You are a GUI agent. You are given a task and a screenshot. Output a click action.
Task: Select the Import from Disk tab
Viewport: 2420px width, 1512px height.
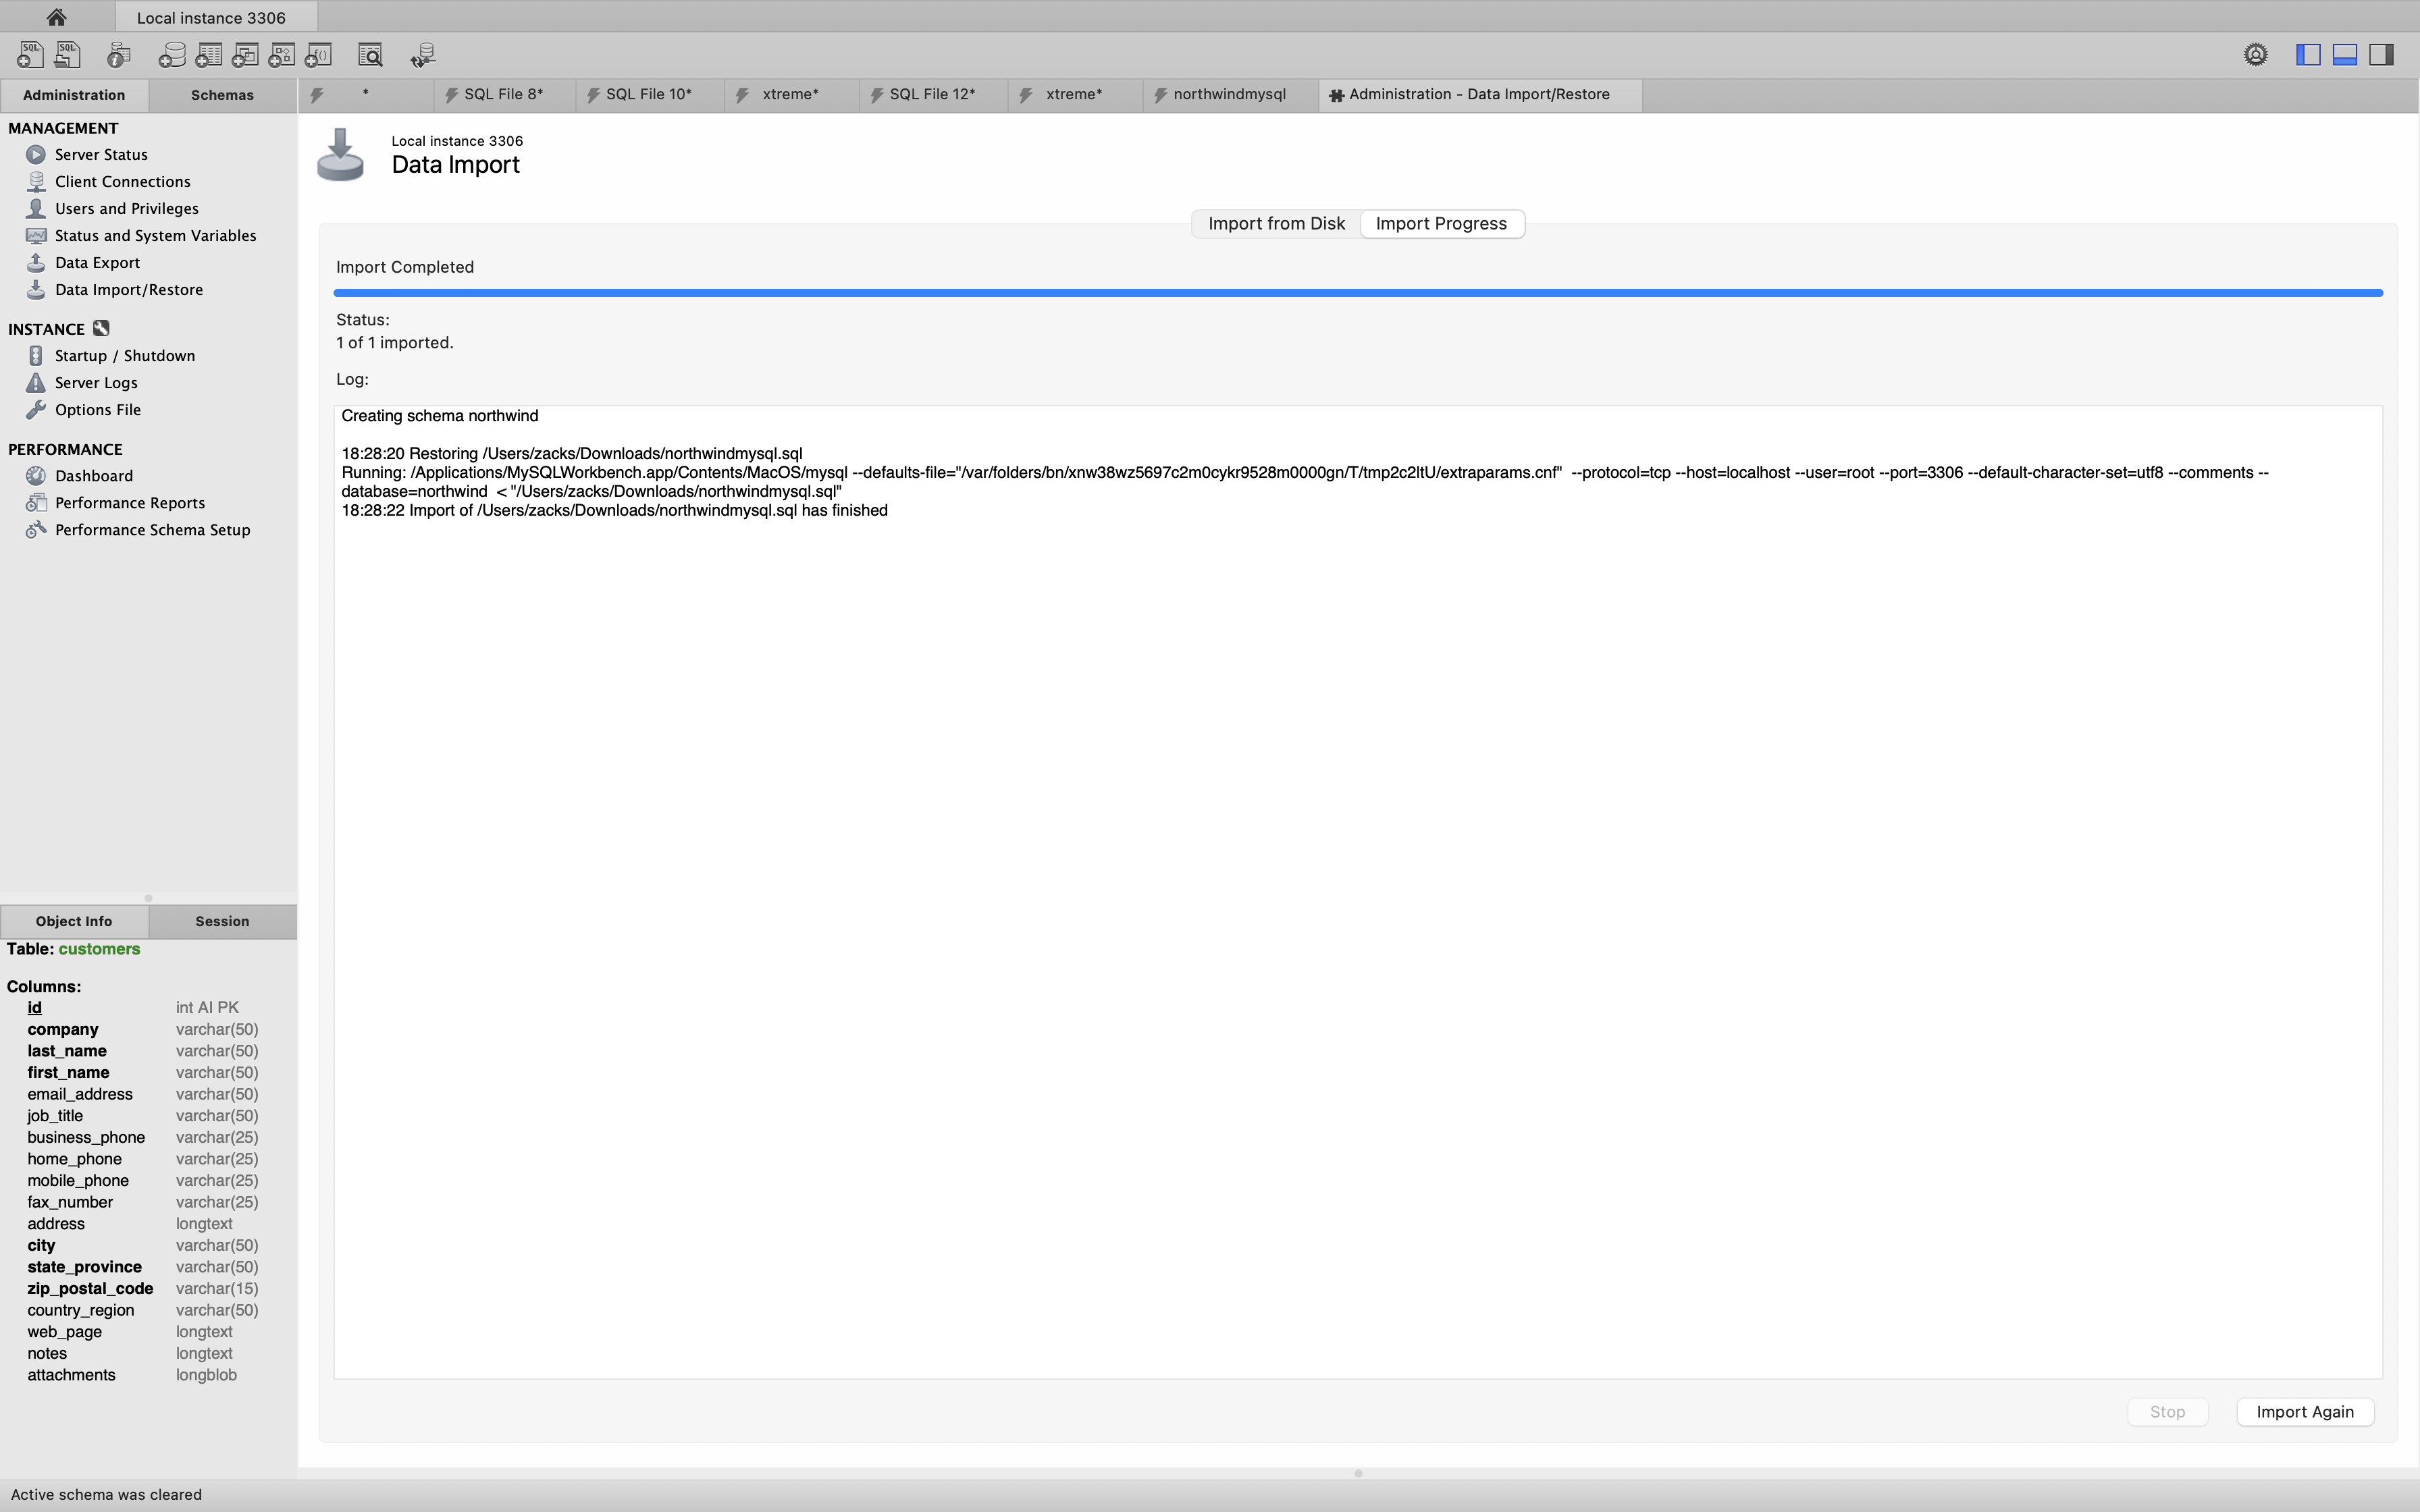[1276, 224]
